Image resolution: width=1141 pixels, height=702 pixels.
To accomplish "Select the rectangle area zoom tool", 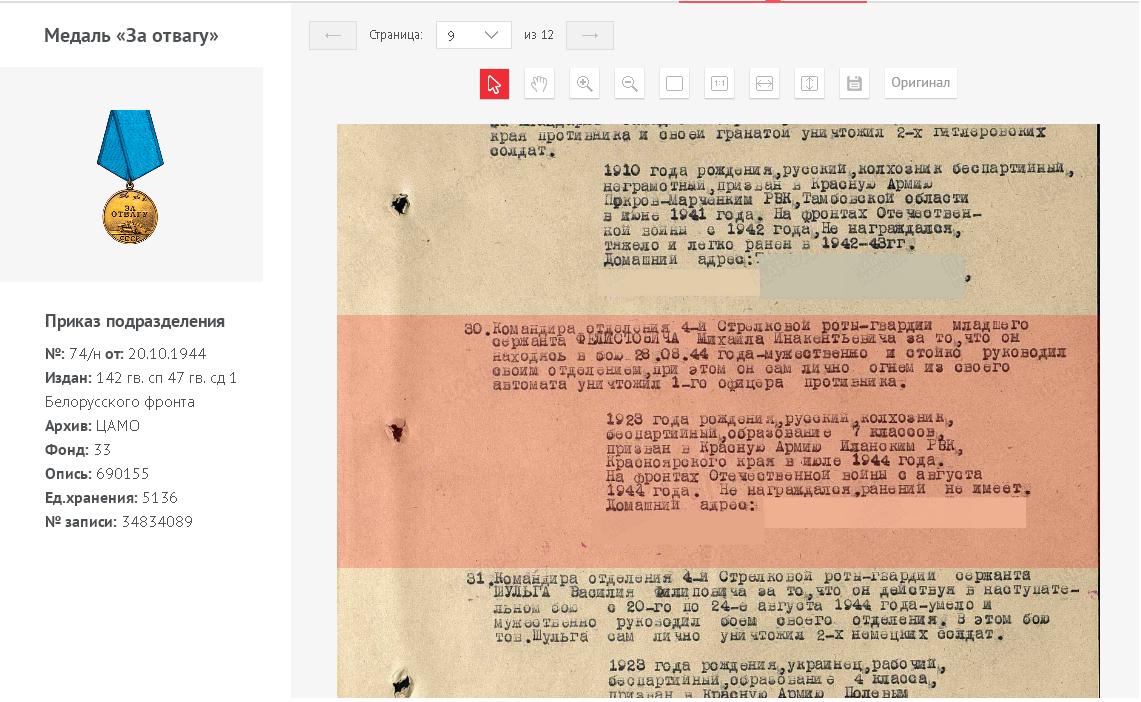I will [x=674, y=84].
